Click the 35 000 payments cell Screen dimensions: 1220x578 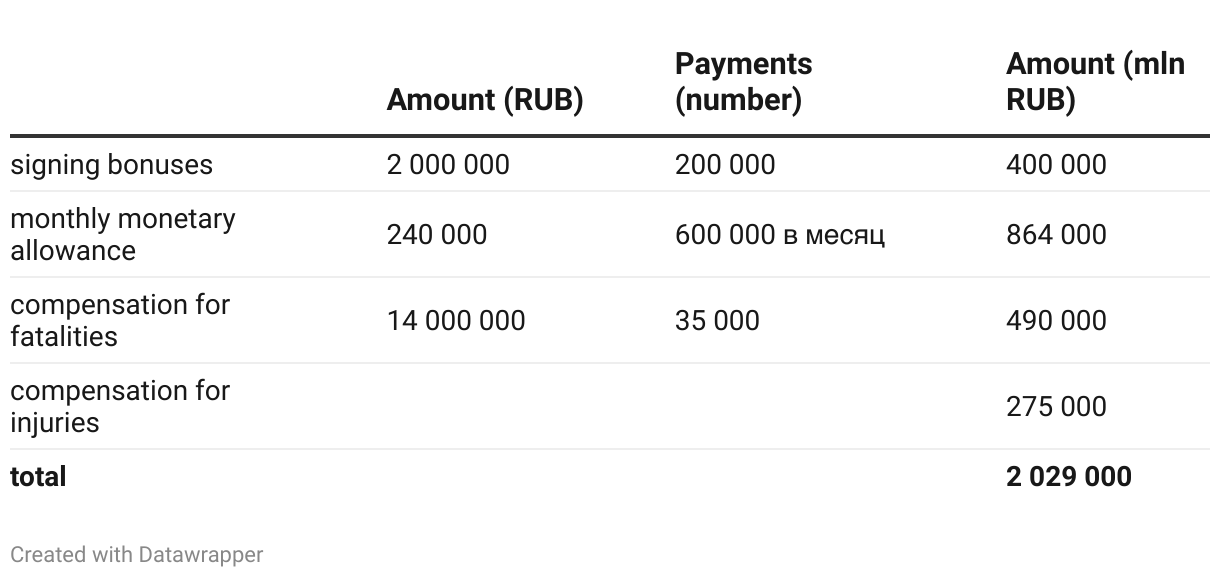717,320
